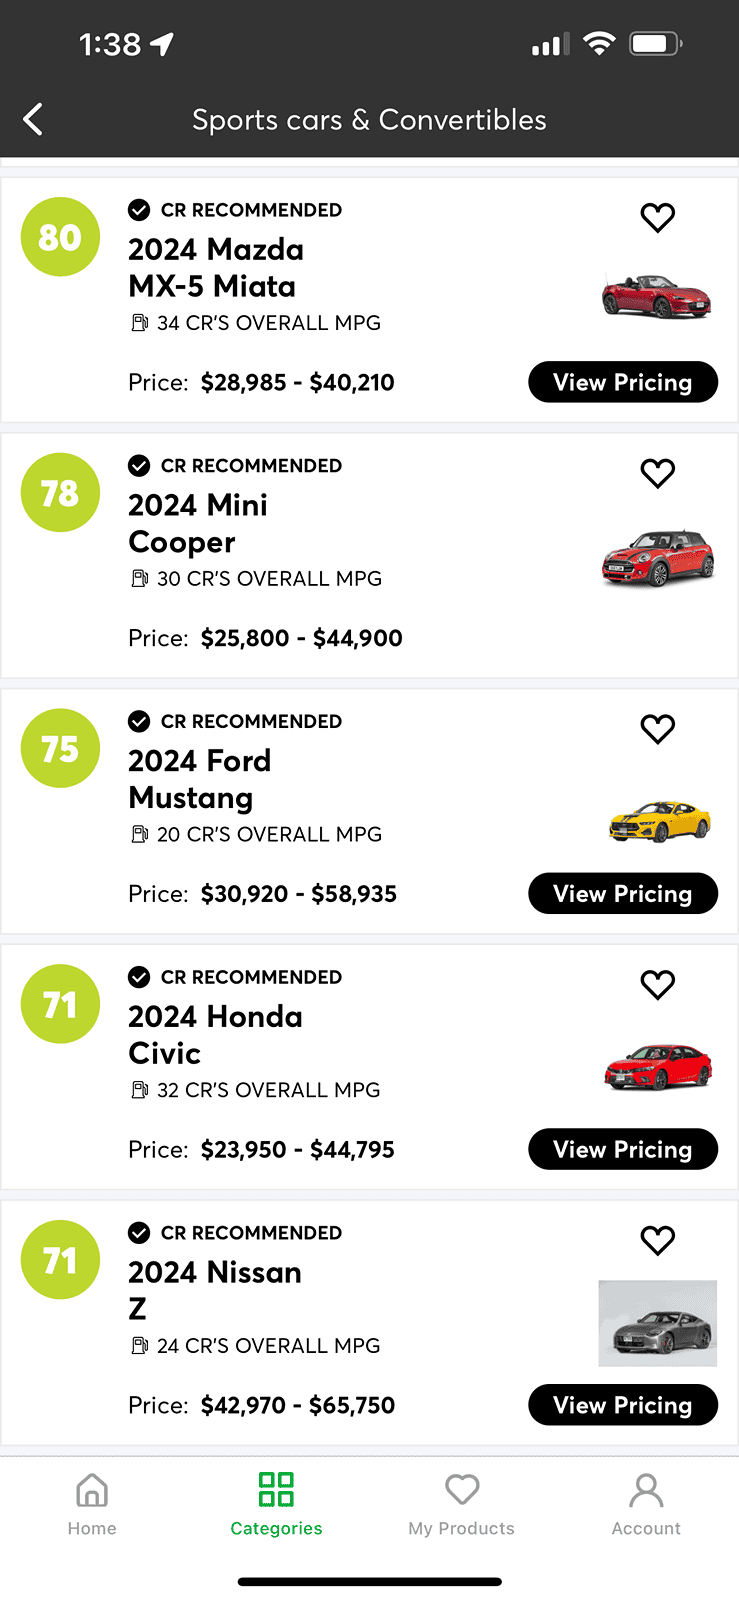Open the Account tab
The image size is (739, 1600).
click(x=646, y=1504)
